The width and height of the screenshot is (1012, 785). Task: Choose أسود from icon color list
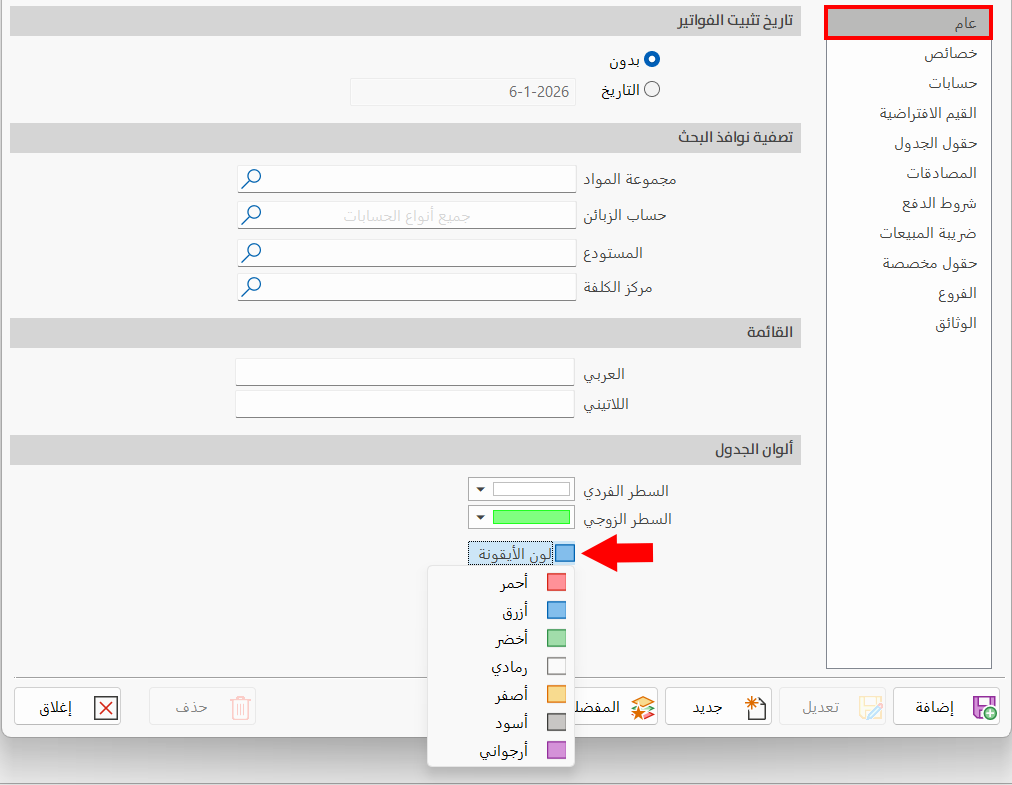tap(501, 722)
